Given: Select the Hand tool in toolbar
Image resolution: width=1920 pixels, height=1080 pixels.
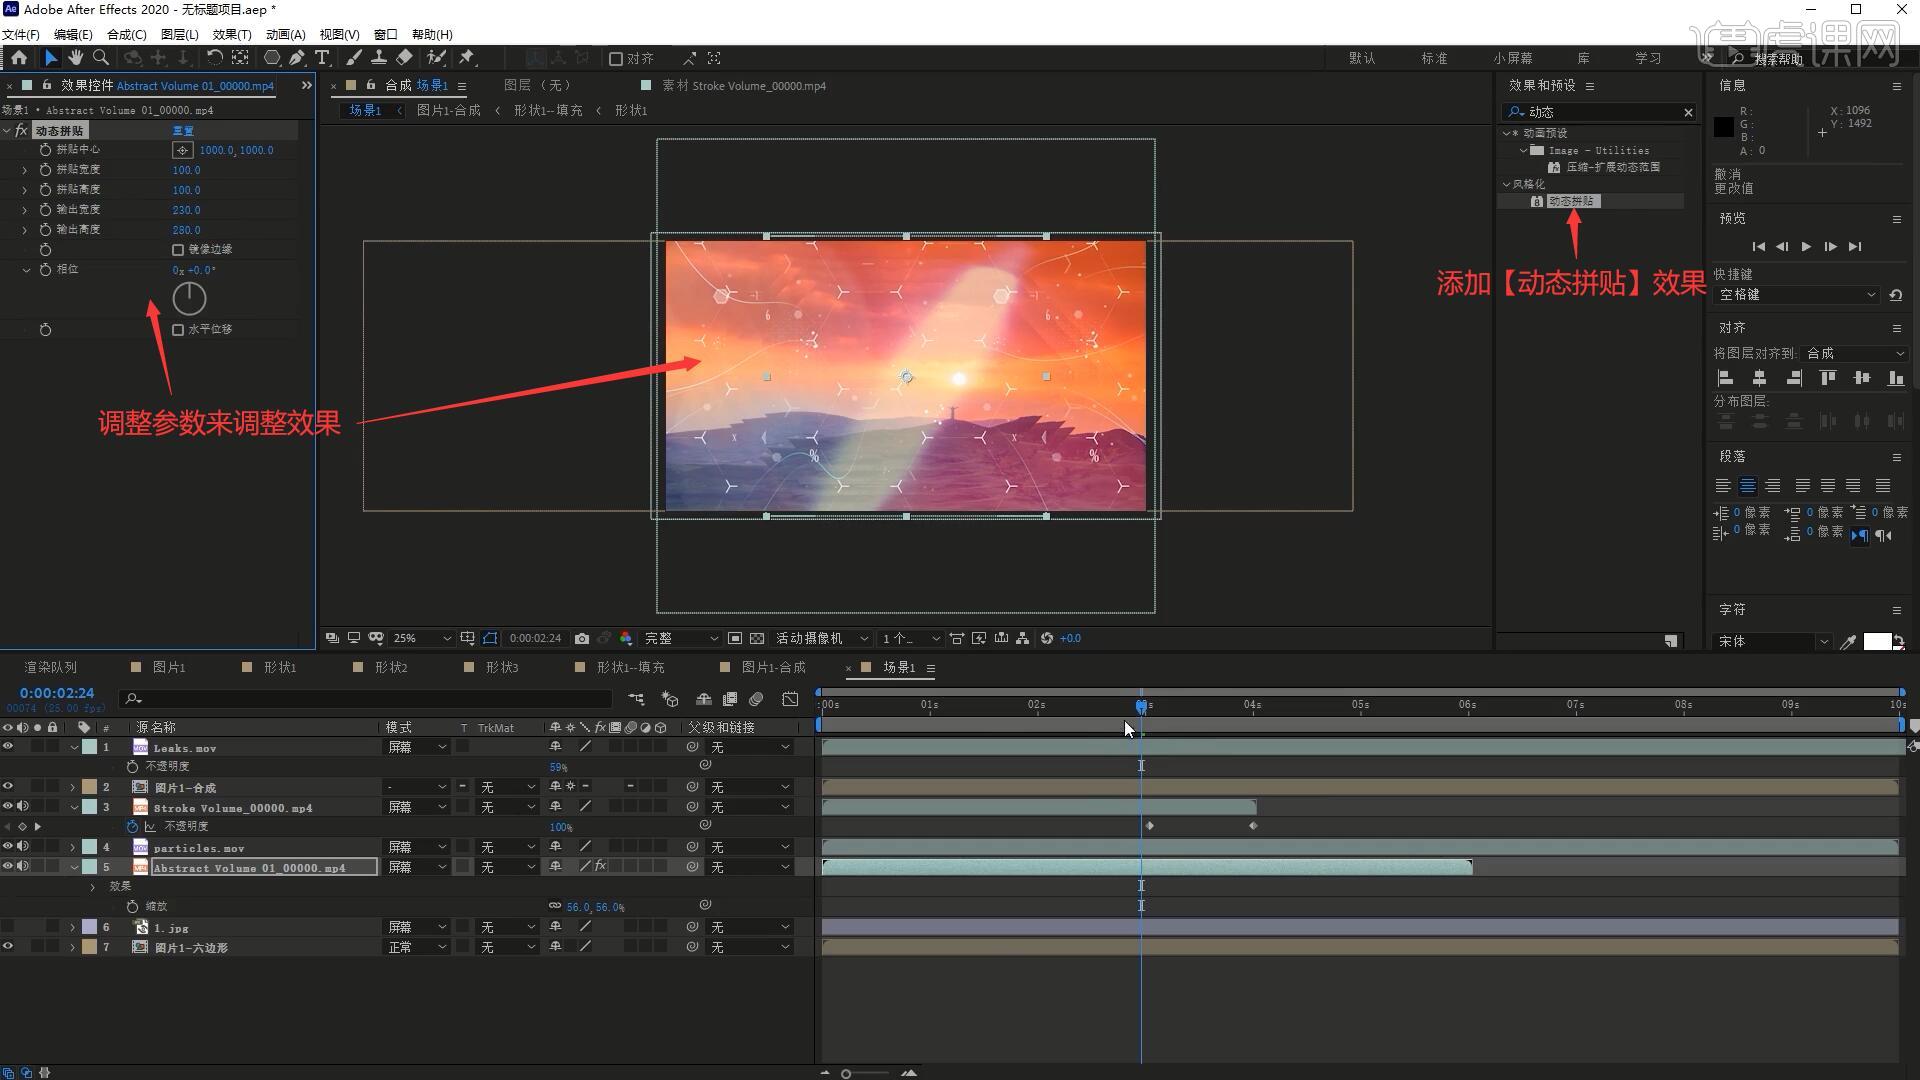Looking at the screenshot, I should point(76,58).
